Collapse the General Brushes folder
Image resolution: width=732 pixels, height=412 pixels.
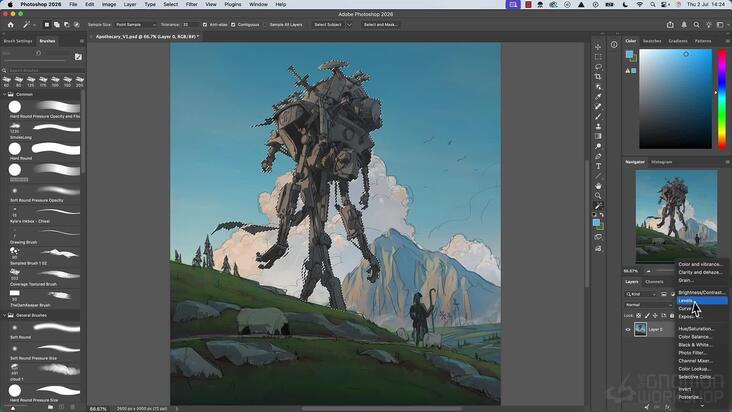(5, 315)
